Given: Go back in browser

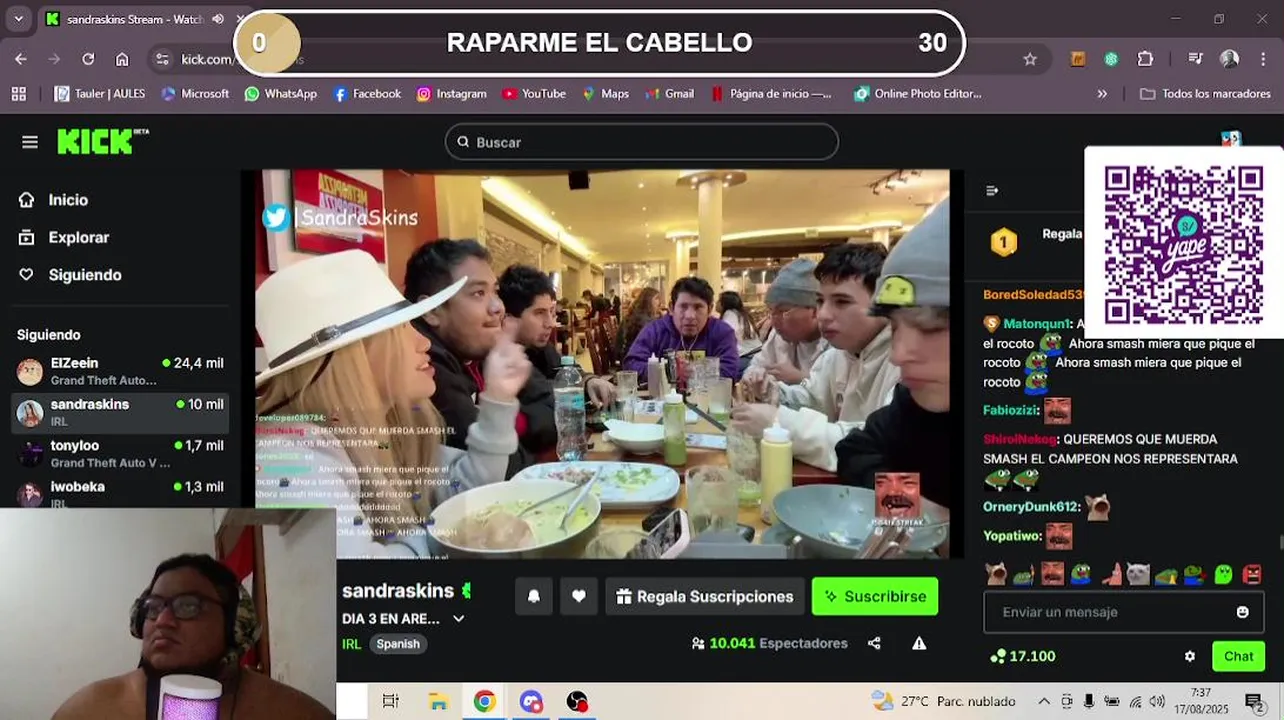Looking at the screenshot, I should pyautogui.click(x=21, y=59).
